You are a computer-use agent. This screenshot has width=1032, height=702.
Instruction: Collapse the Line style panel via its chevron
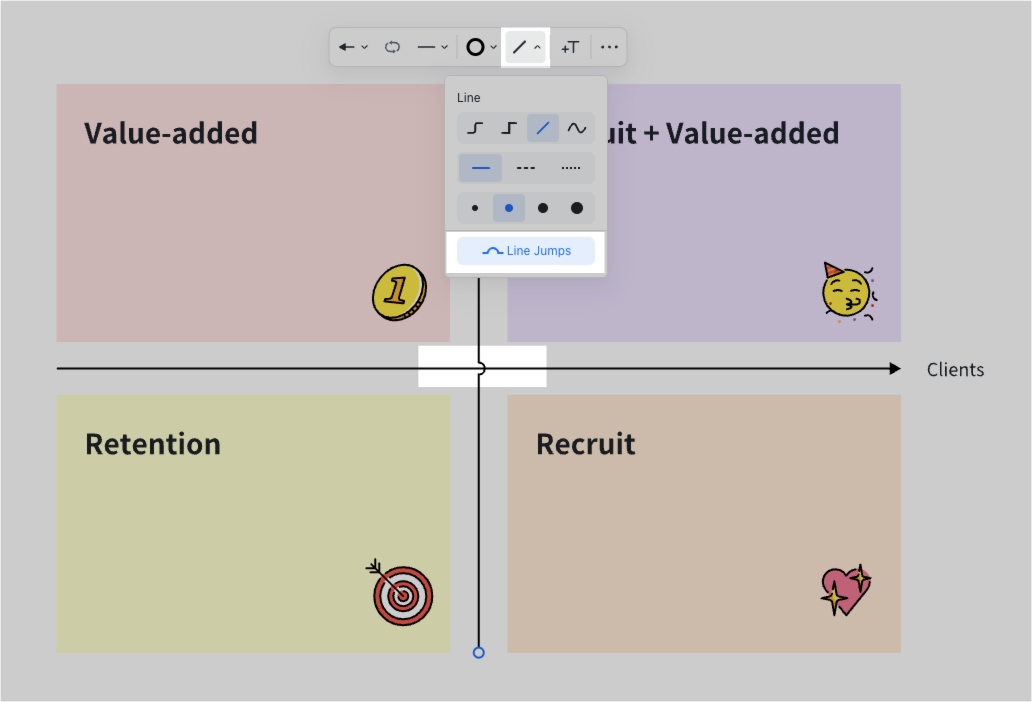pyautogui.click(x=537, y=46)
